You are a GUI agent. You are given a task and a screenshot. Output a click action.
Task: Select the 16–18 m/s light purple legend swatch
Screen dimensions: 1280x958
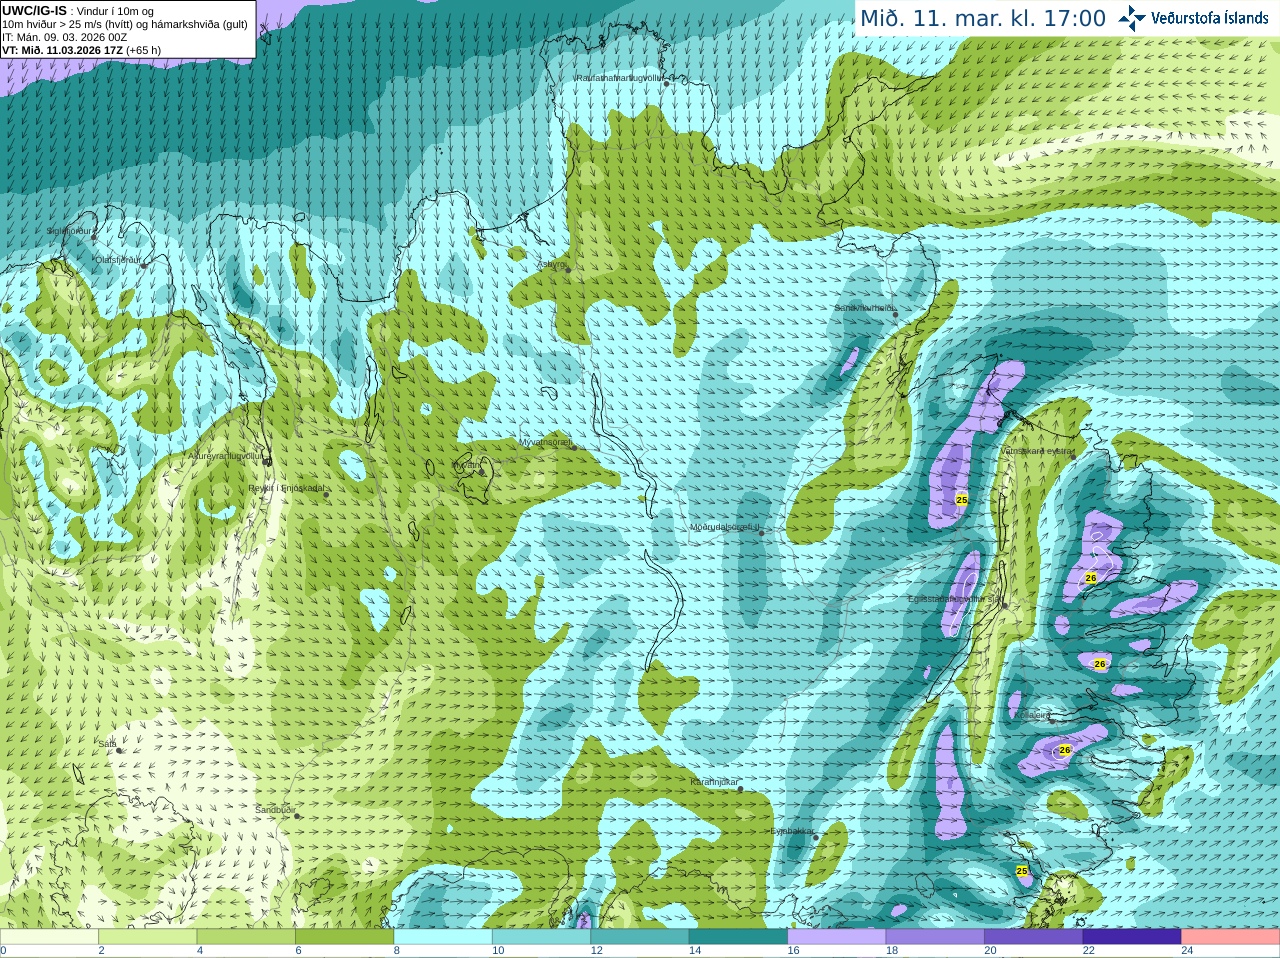coord(837,937)
